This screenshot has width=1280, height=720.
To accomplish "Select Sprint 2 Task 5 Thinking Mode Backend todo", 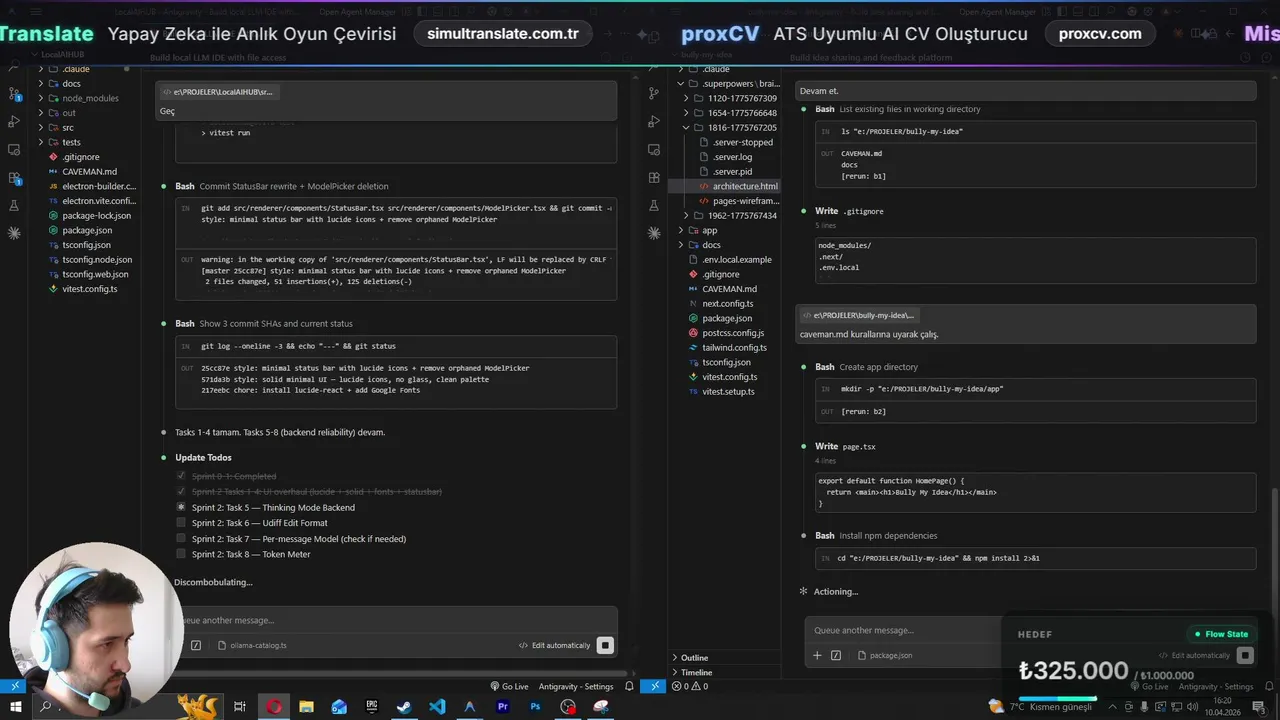I will coord(181,507).
